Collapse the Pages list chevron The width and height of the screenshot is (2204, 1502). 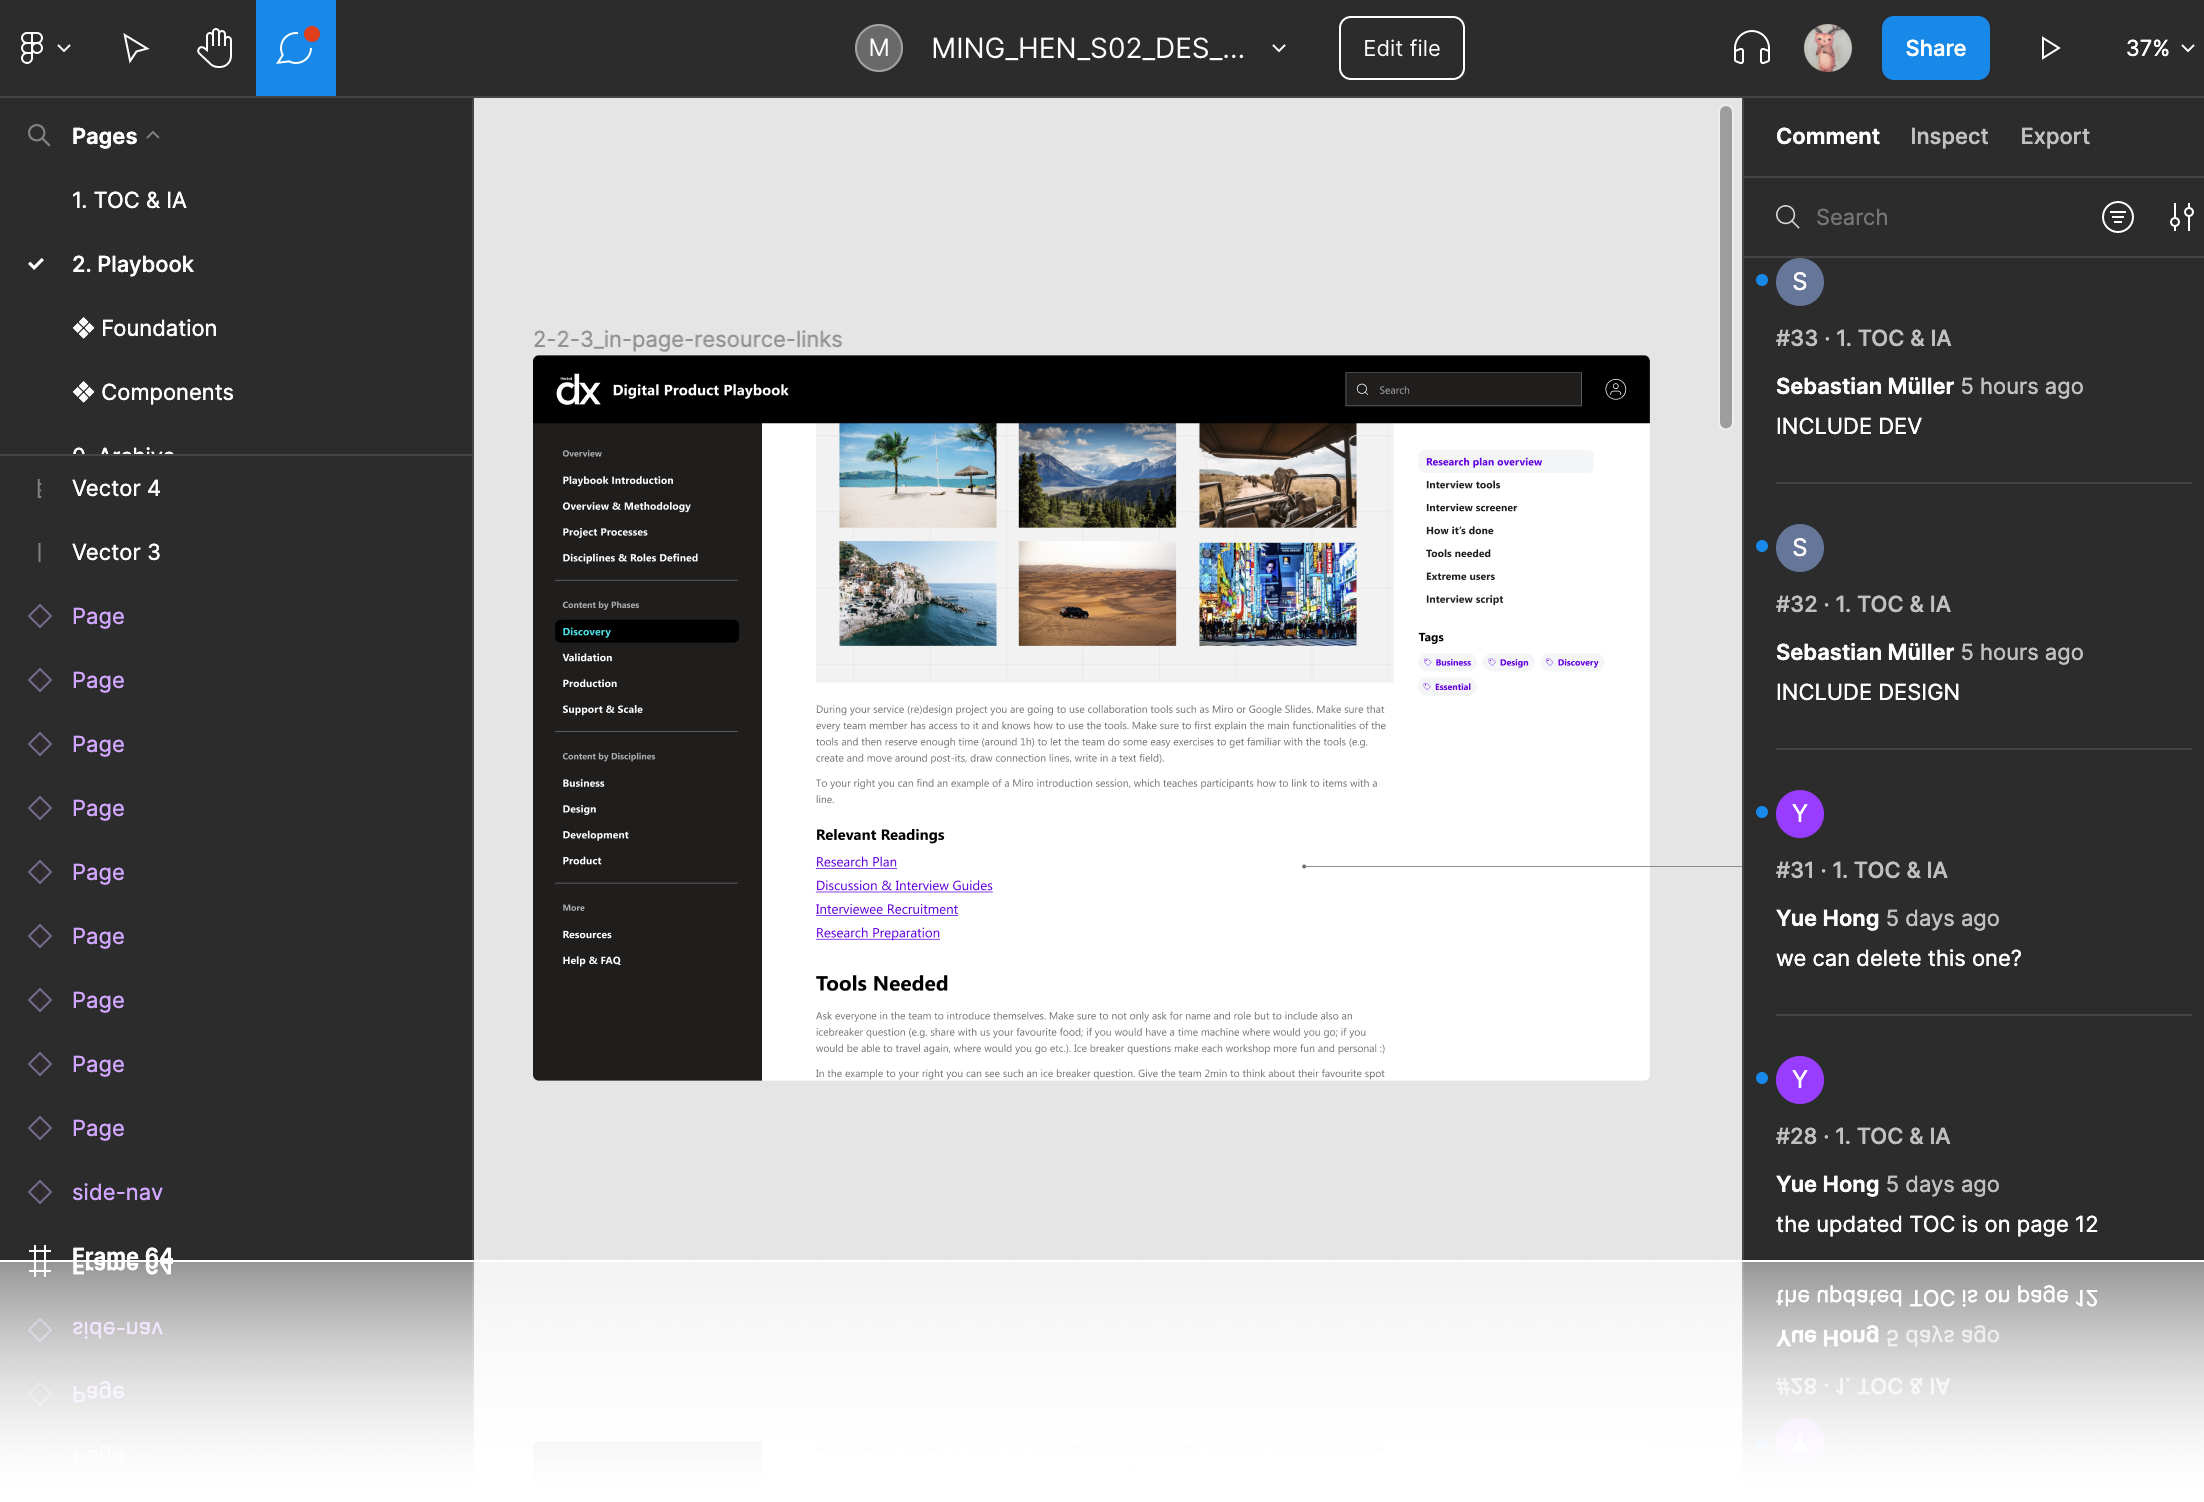[153, 136]
